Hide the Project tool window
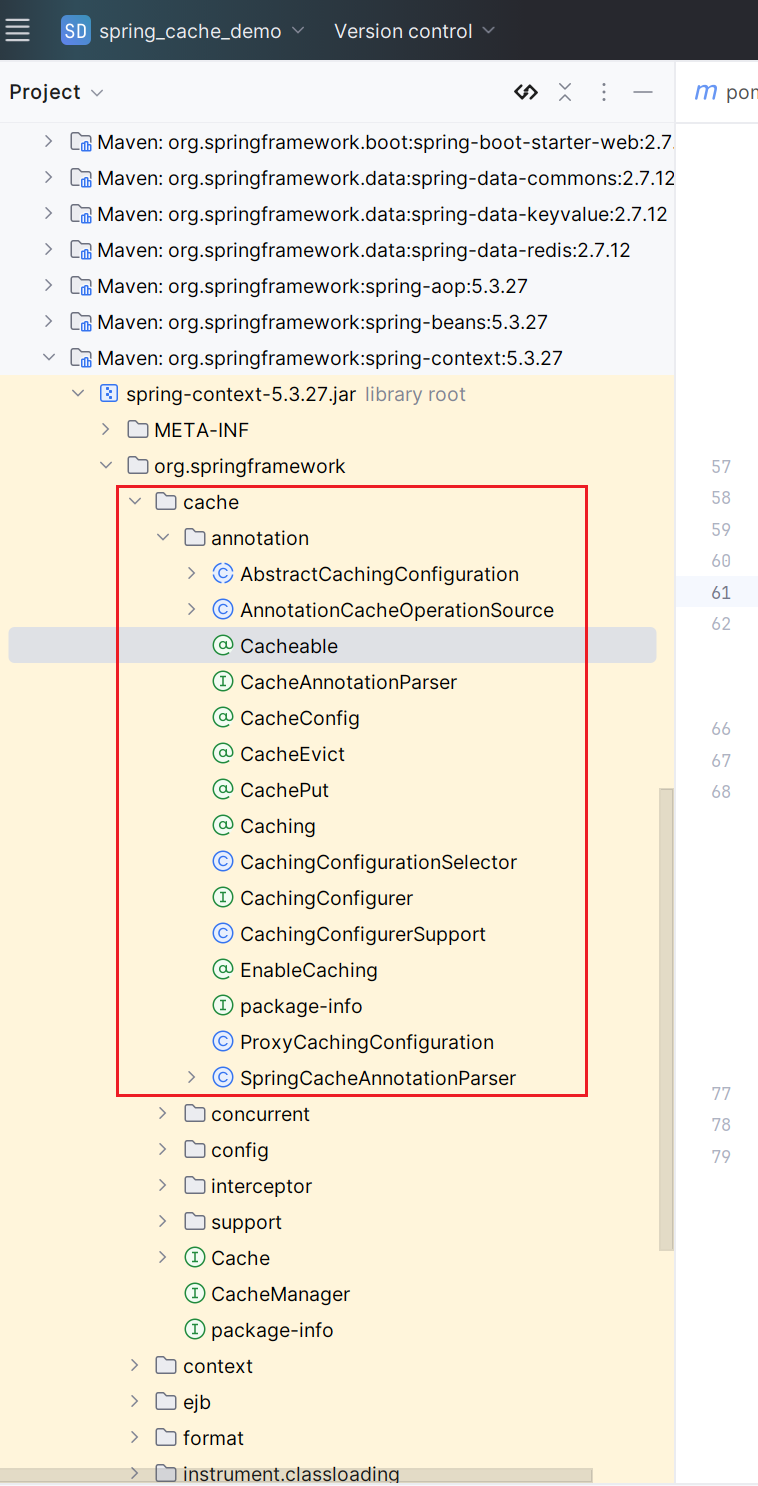 point(643,92)
